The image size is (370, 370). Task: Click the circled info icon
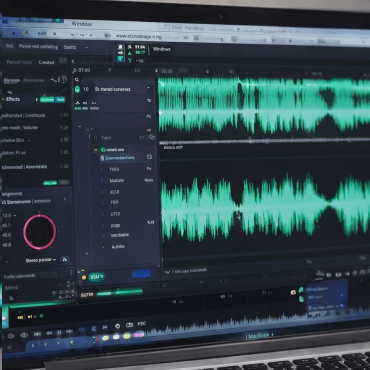tap(63, 80)
